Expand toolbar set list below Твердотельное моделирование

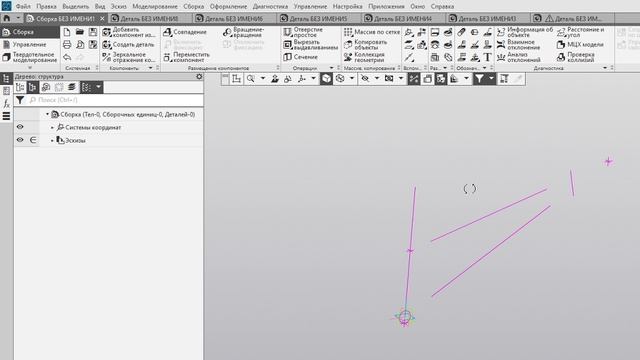[30, 68]
